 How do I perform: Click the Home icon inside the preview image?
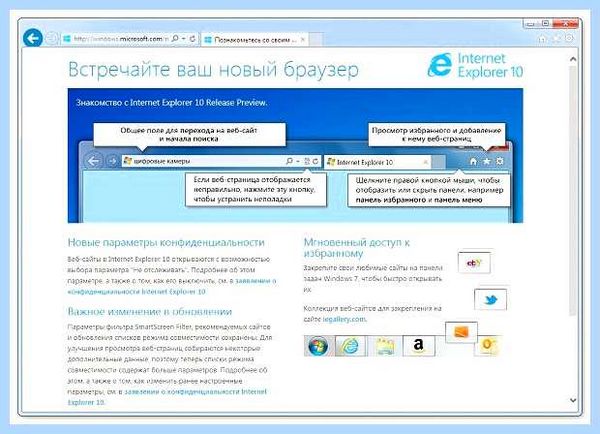[x=473, y=162]
